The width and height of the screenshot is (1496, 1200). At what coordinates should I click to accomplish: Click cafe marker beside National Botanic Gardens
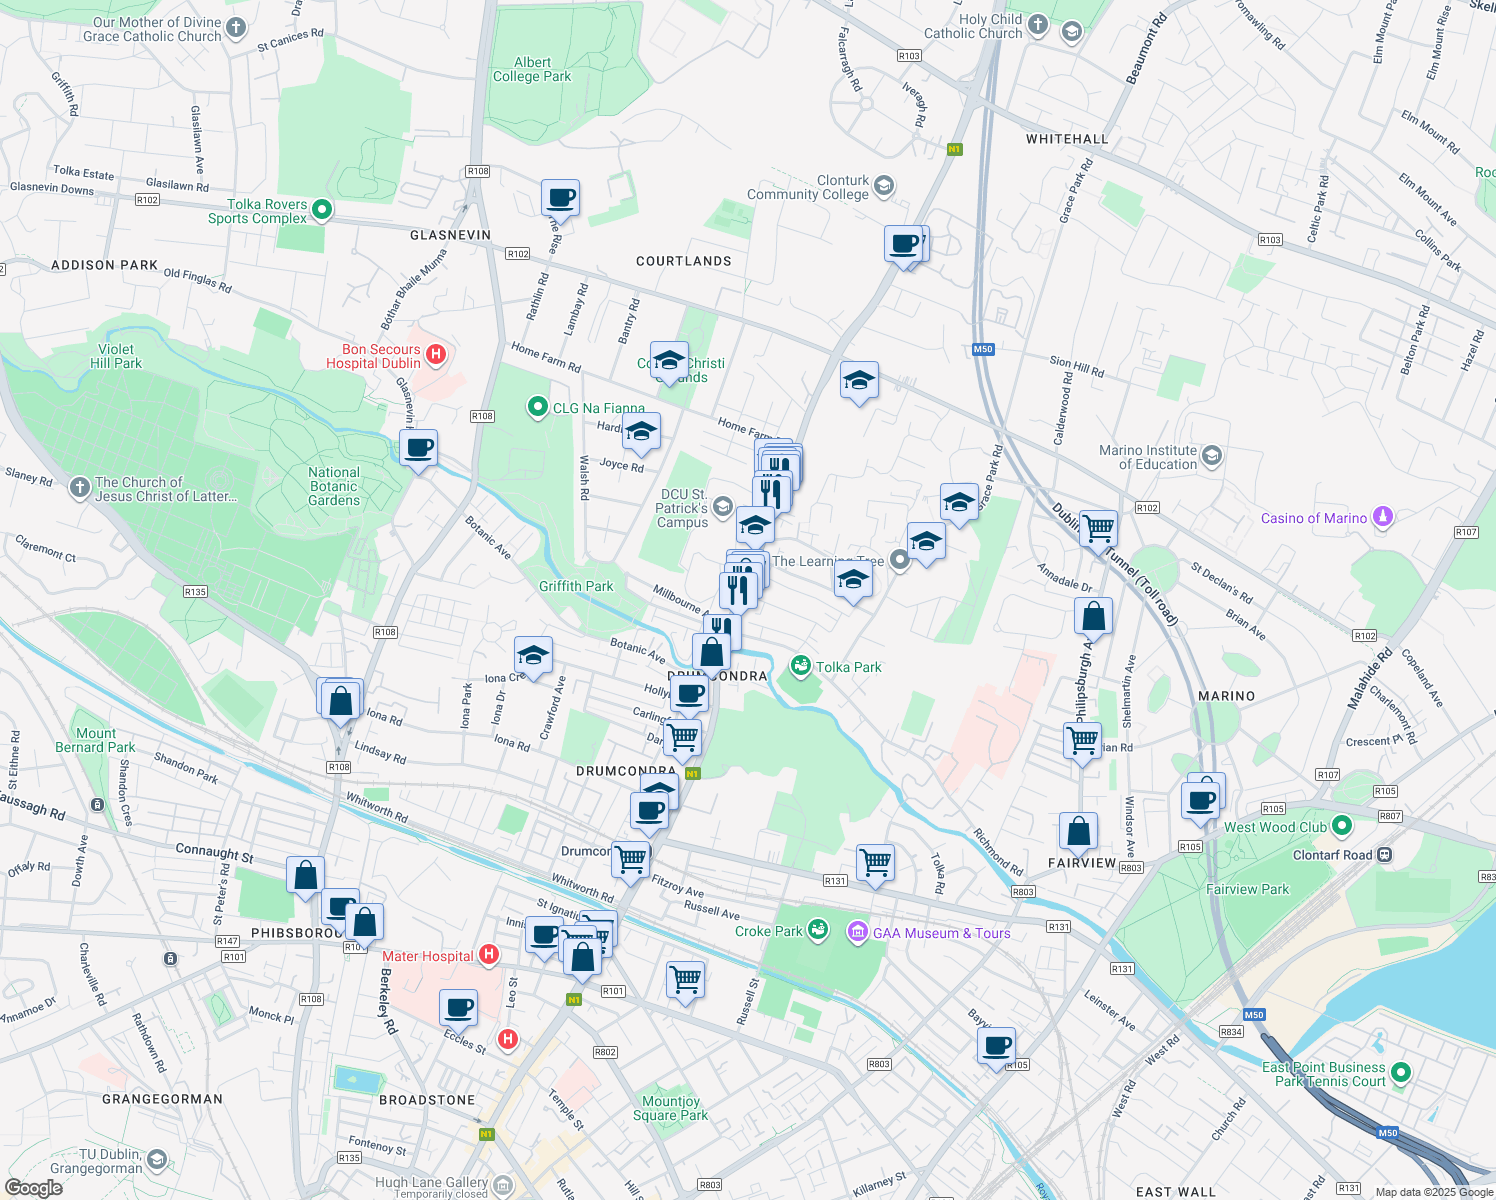[418, 448]
